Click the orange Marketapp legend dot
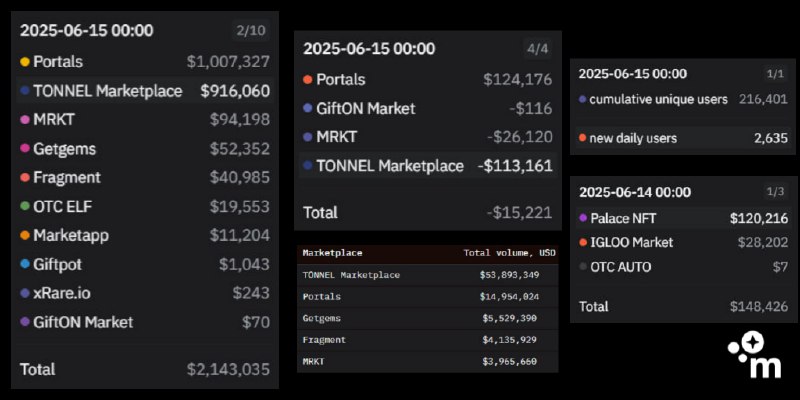Viewport: 800px width, 400px height. (25, 236)
